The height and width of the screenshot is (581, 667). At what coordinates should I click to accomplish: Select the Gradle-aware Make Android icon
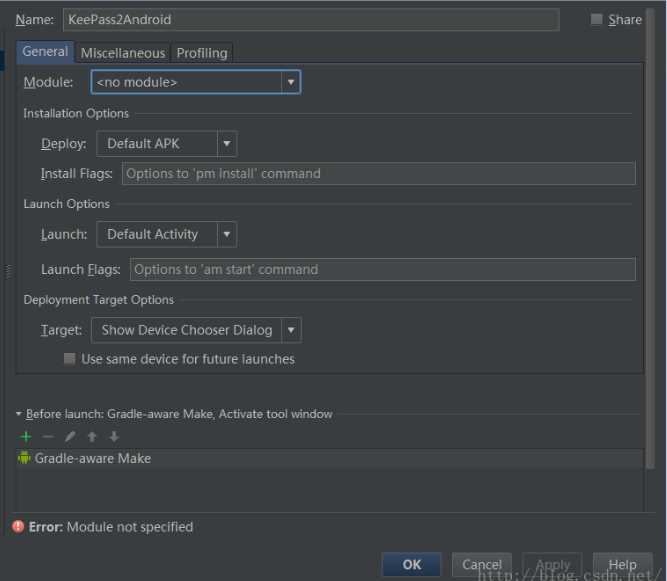click(x=24, y=458)
